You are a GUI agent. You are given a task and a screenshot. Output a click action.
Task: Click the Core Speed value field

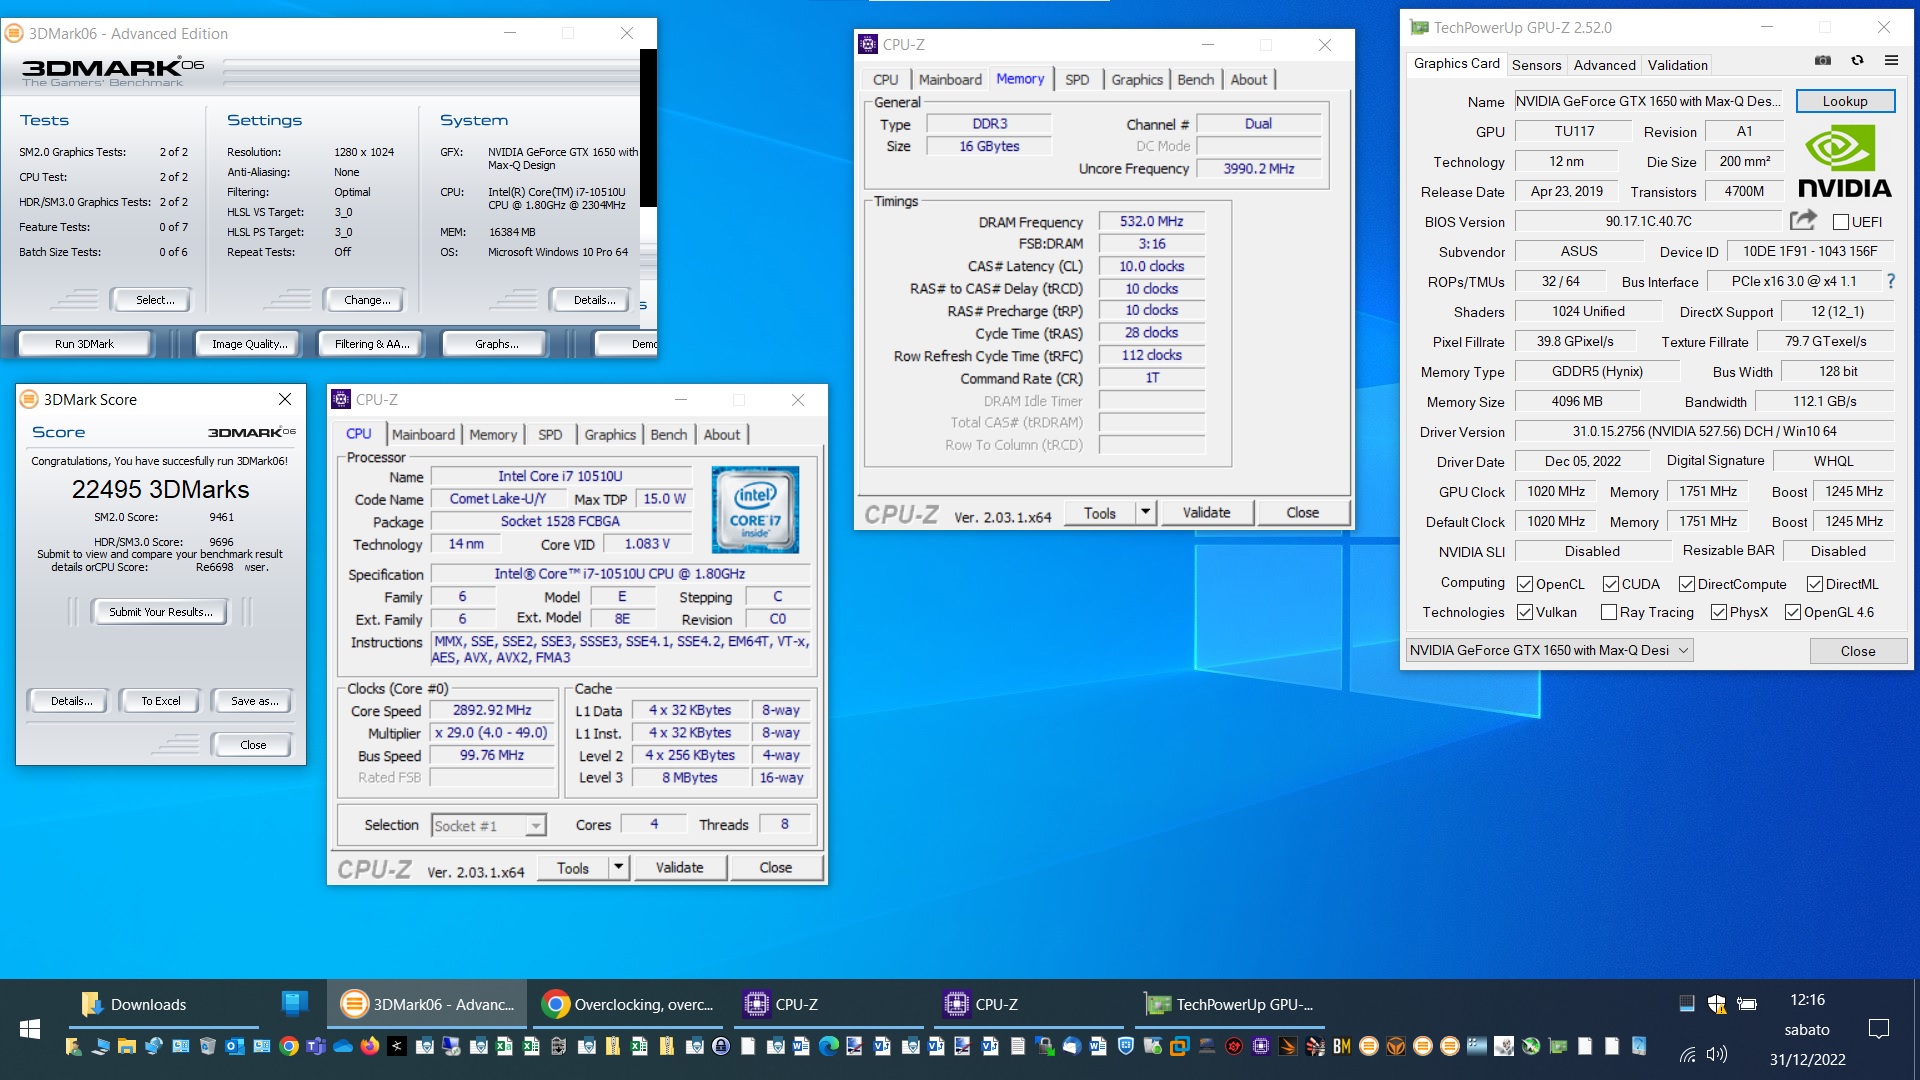click(x=492, y=710)
